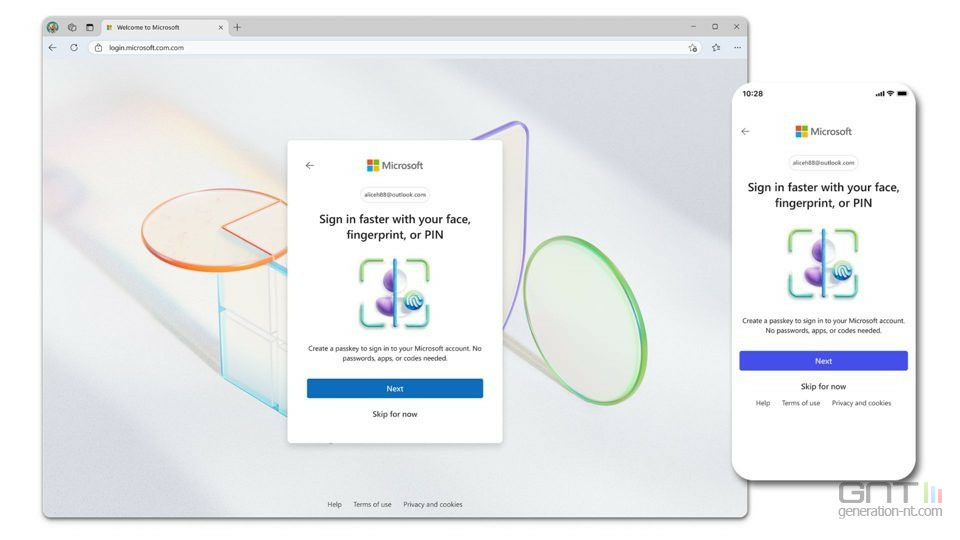960x540 pixels.
Task: Go back in the desktop sign-in dialog
Action: (310, 165)
